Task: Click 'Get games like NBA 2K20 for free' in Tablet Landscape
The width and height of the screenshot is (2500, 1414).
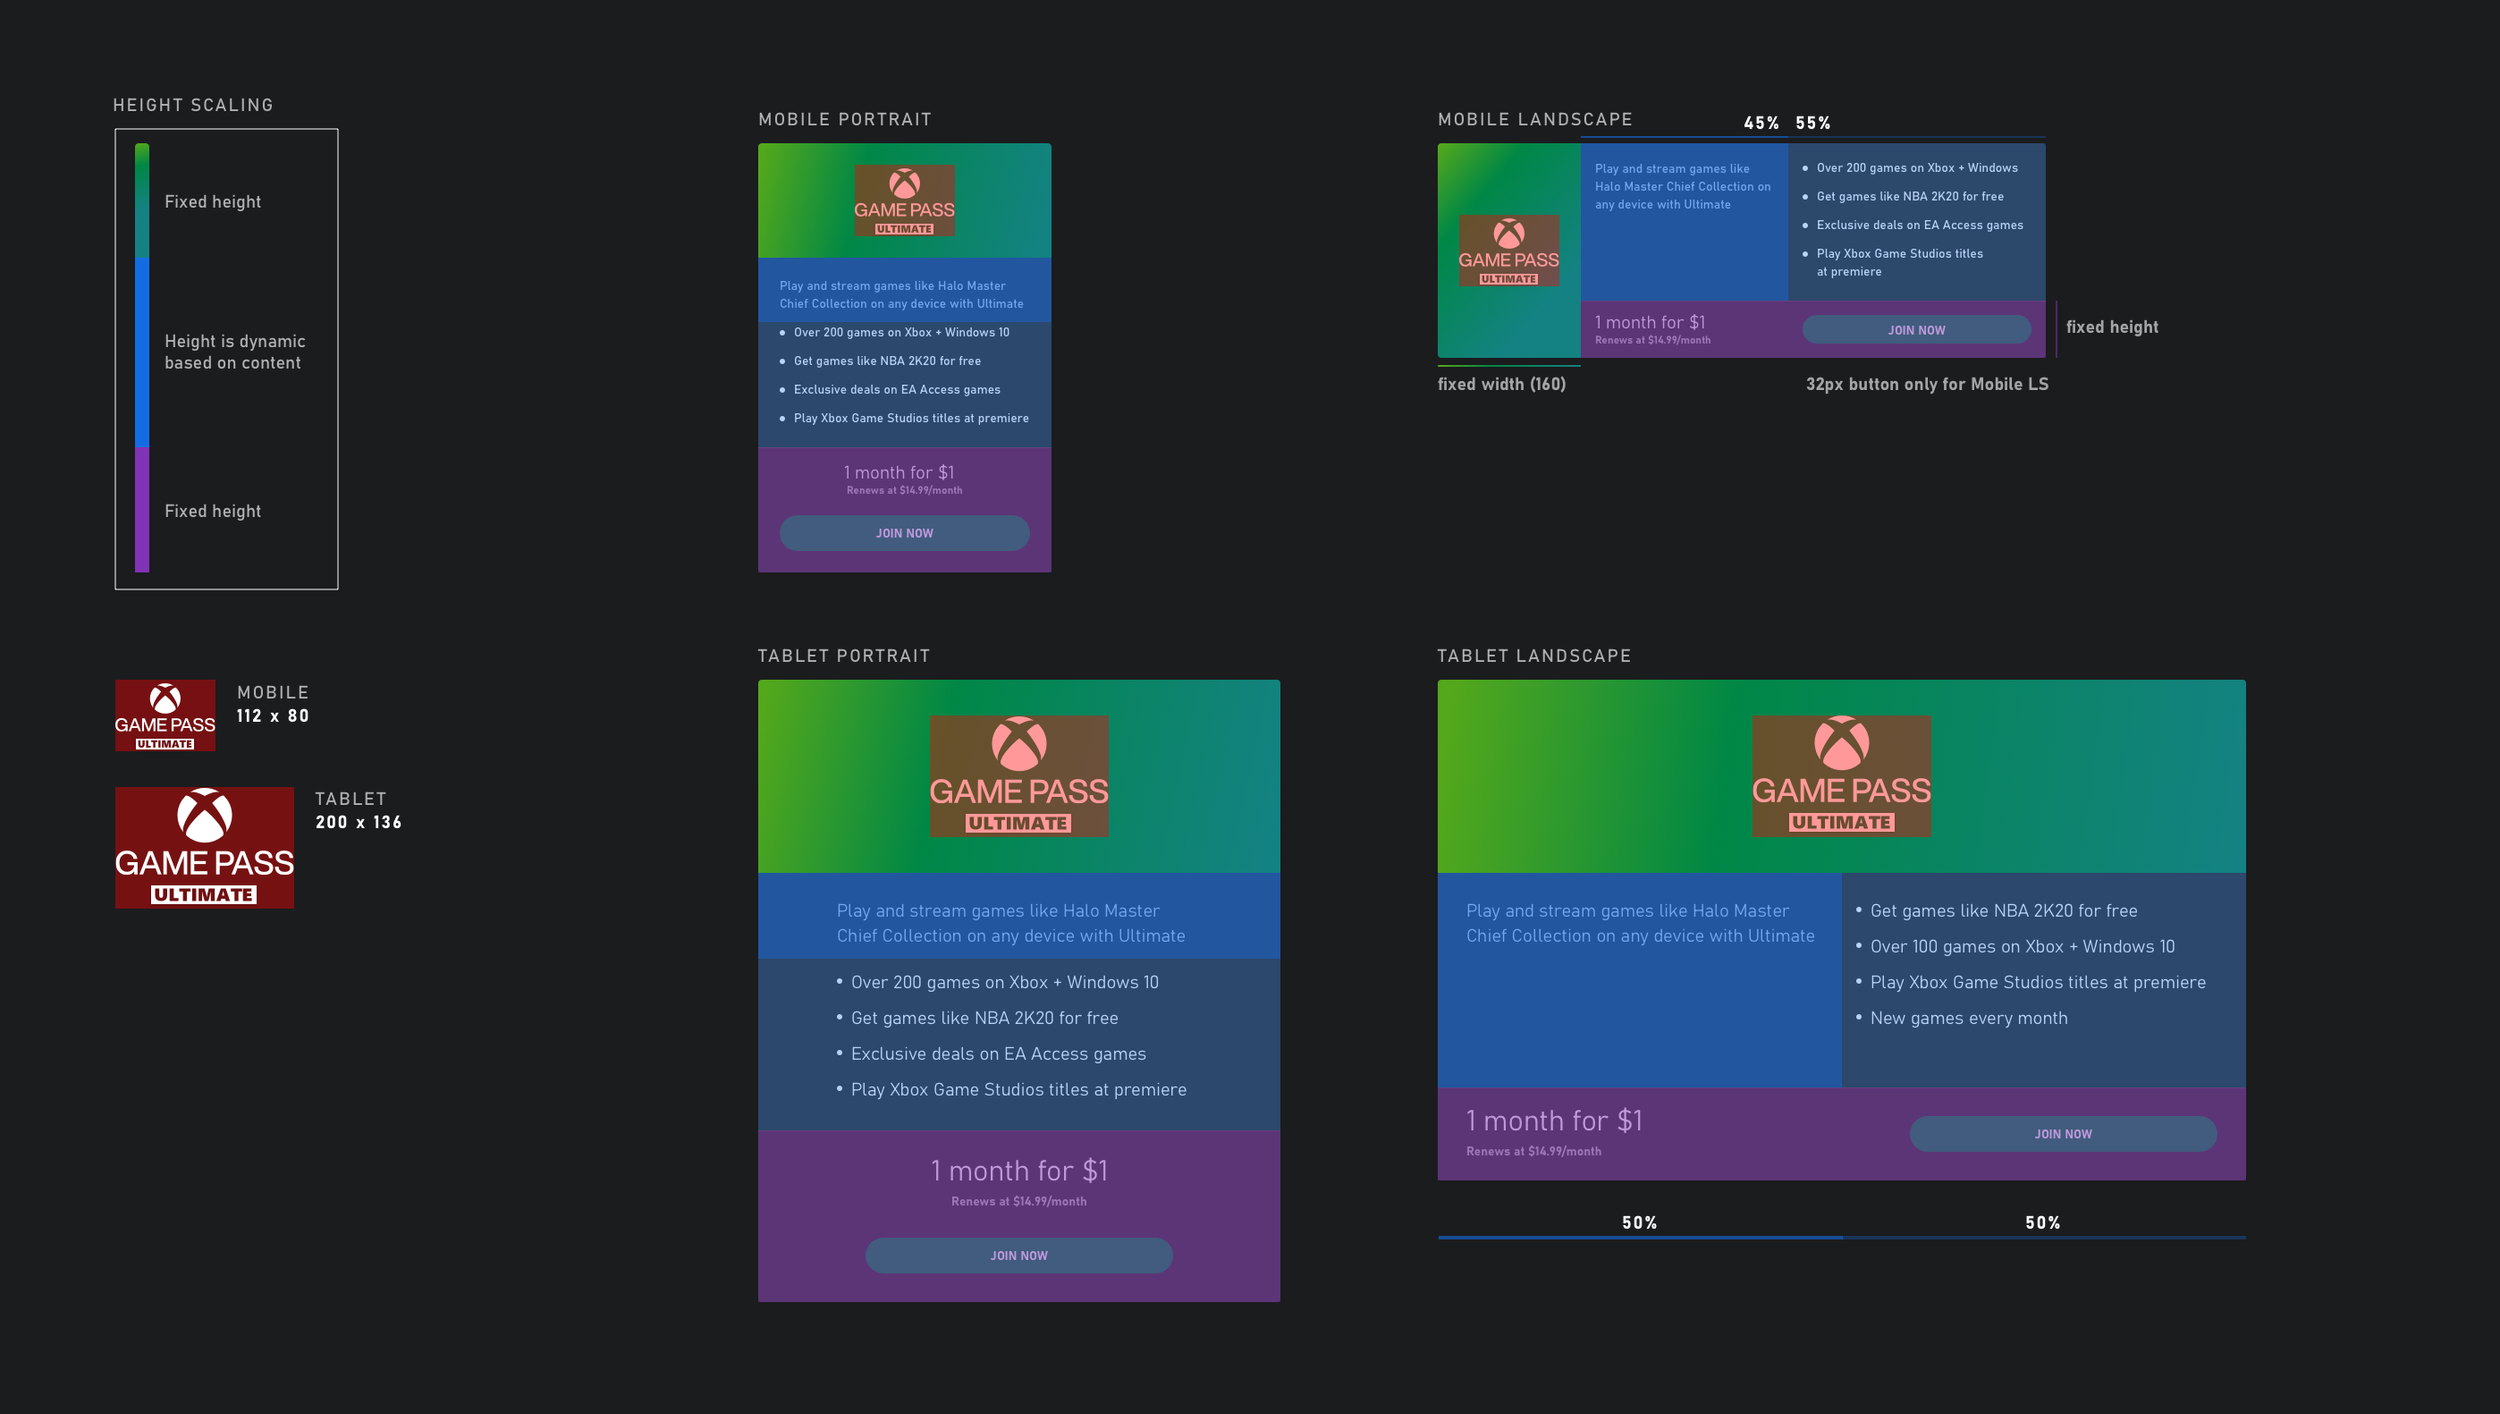Action: (2003, 911)
